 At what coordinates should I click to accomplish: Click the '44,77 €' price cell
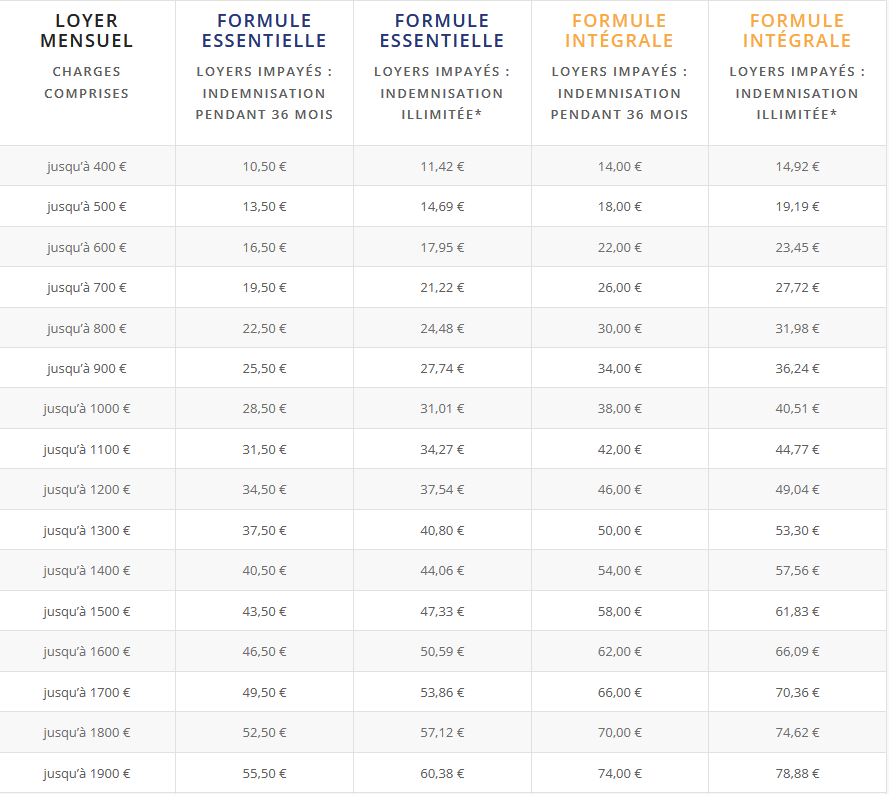(x=797, y=450)
